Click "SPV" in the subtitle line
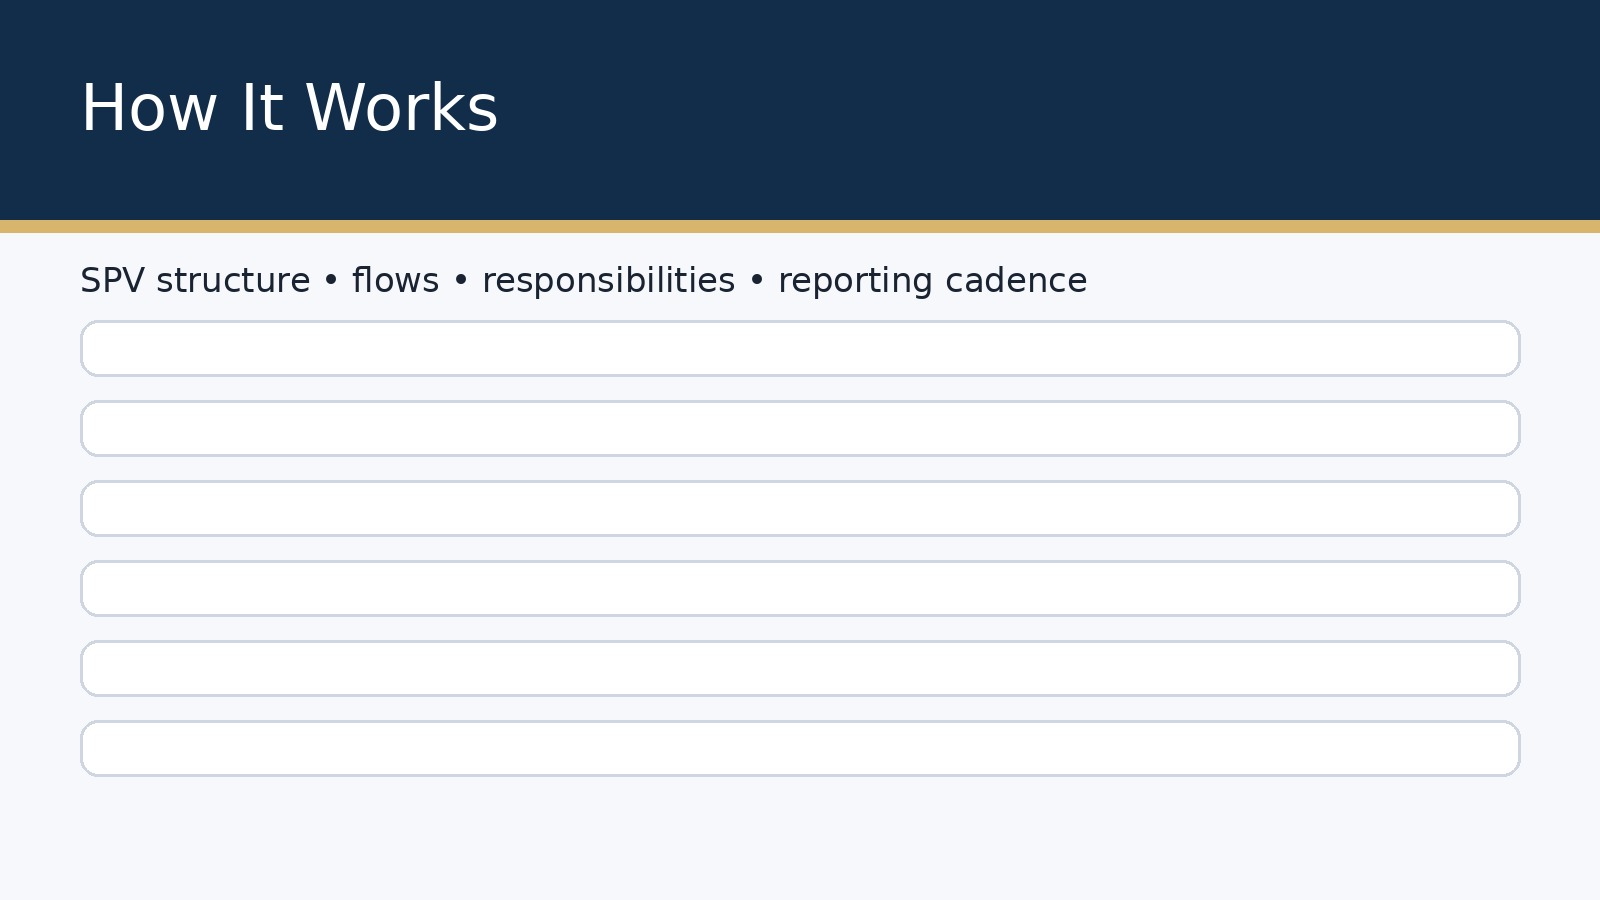Image resolution: width=1600 pixels, height=900 pixels. [x=112, y=281]
